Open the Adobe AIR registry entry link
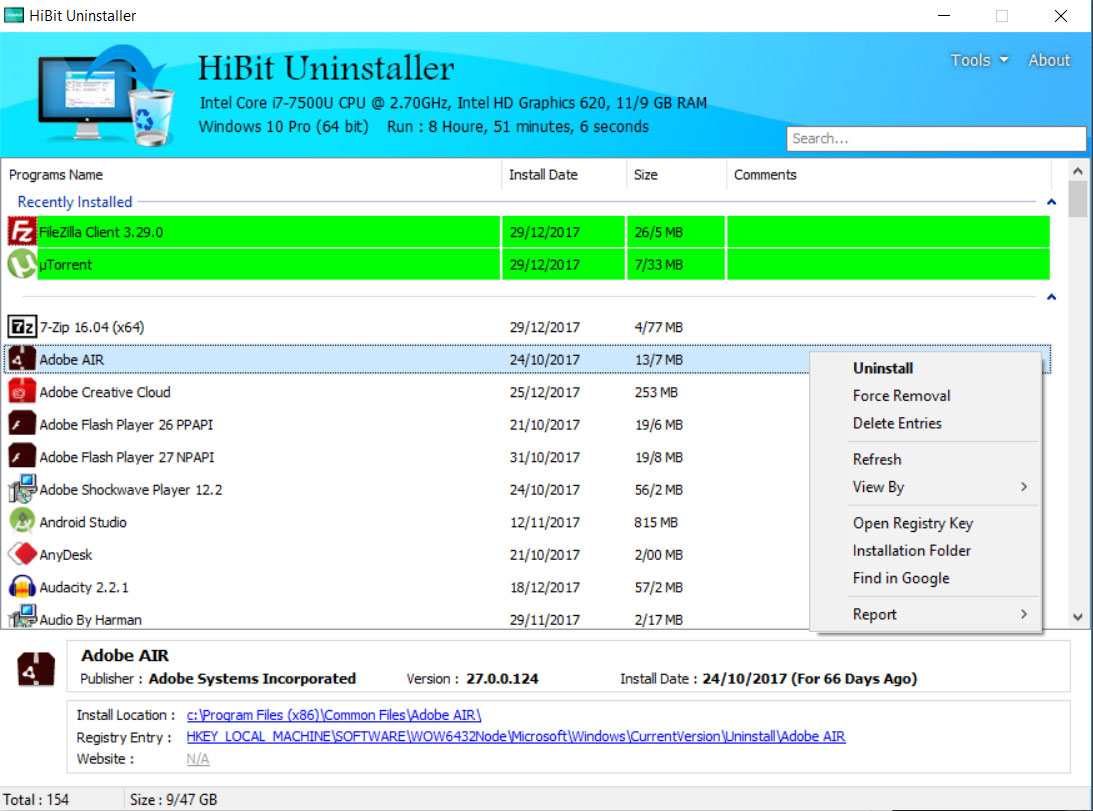The height and width of the screenshot is (811, 1093). 515,737
